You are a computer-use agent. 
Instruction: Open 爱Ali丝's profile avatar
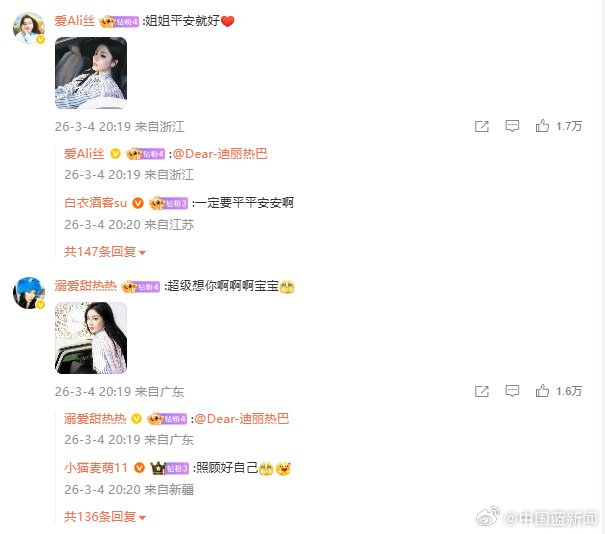(x=29, y=28)
